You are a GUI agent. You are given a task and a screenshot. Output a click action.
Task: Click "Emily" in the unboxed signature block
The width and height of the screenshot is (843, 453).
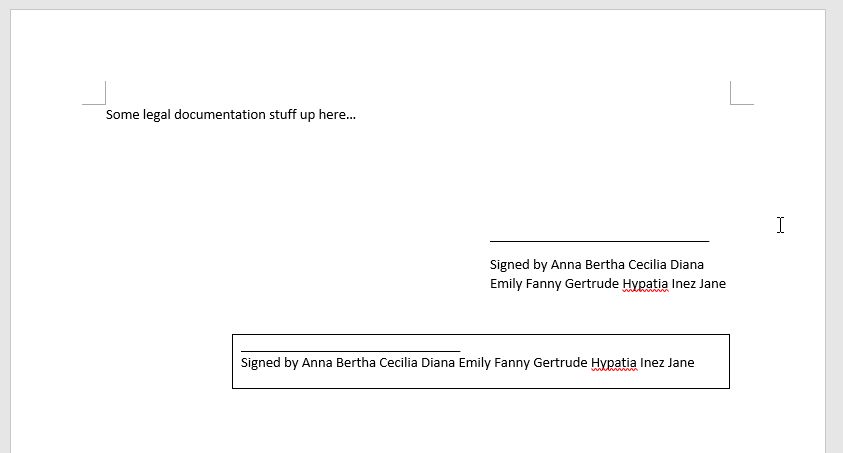click(x=507, y=284)
